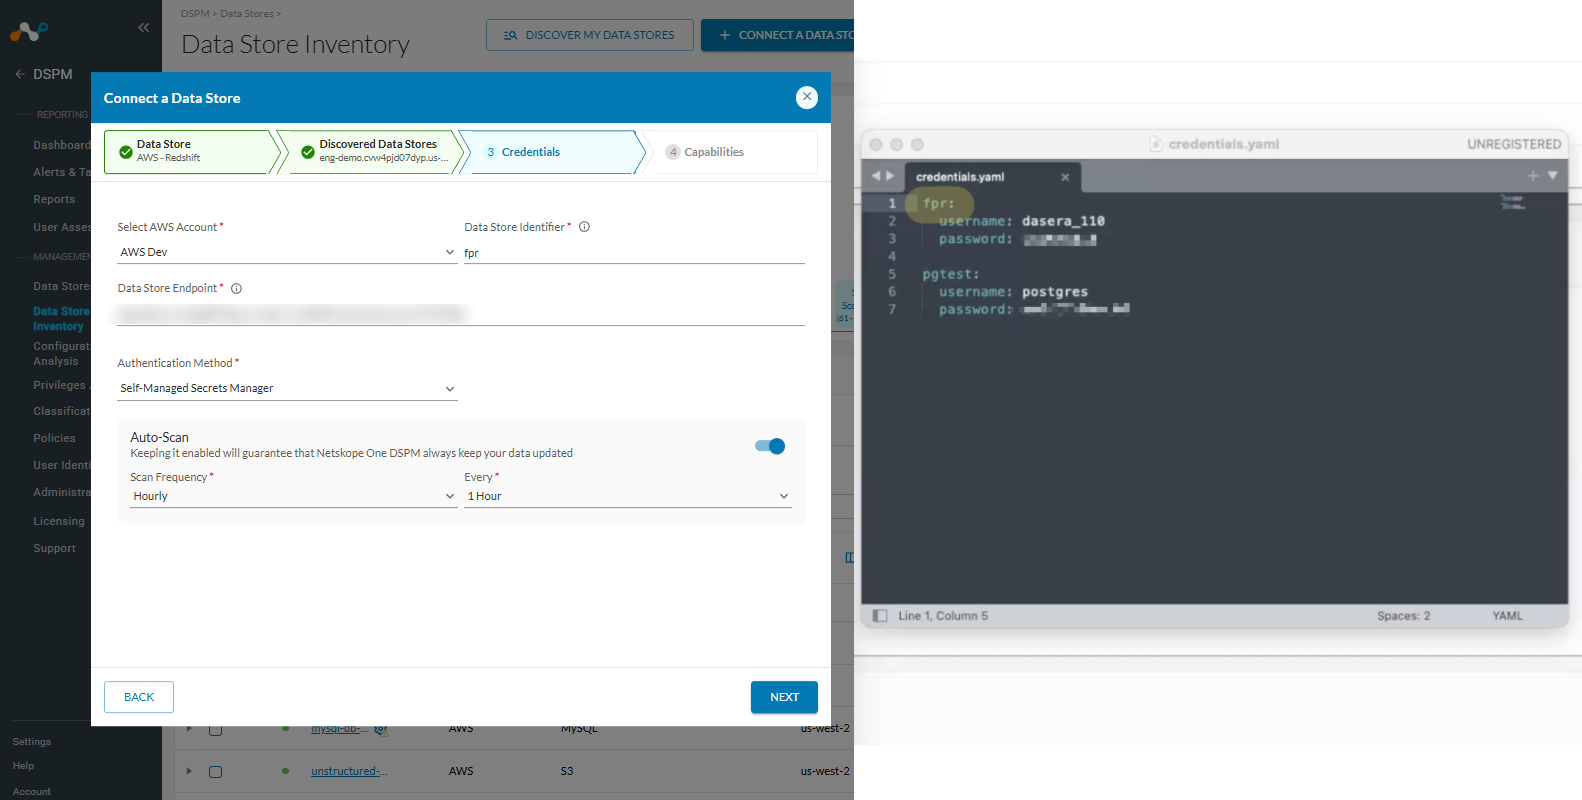Click the minimap in the editor window
This screenshot has height=800, width=1582.
pos(1513,202)
